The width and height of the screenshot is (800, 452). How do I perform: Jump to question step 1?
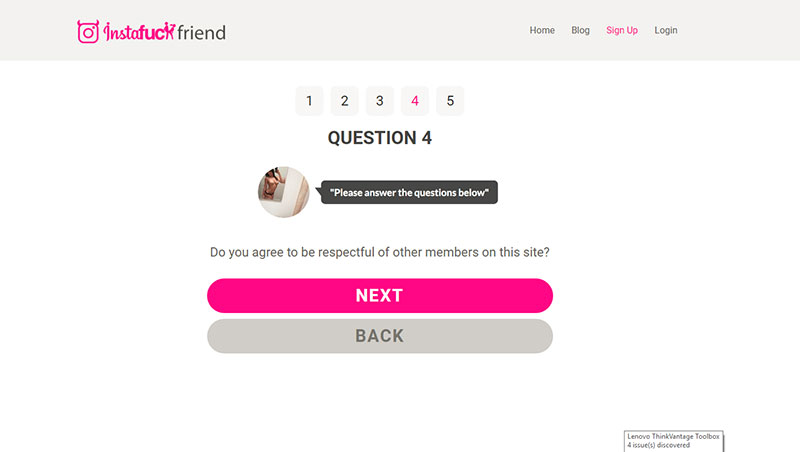[x=310, y=101]
